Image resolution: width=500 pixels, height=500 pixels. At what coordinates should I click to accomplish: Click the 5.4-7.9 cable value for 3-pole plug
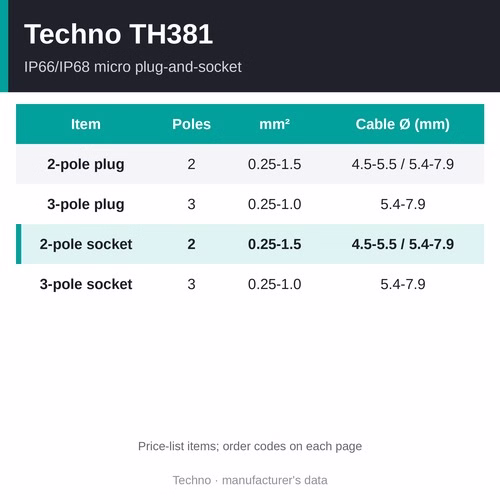(403, 204)
